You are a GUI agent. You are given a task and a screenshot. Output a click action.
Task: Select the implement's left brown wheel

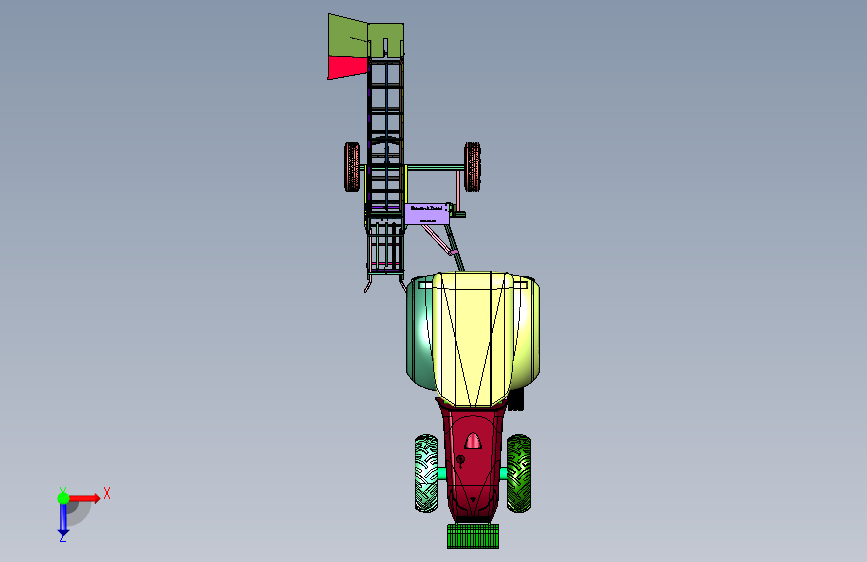[x=352, y=167]
